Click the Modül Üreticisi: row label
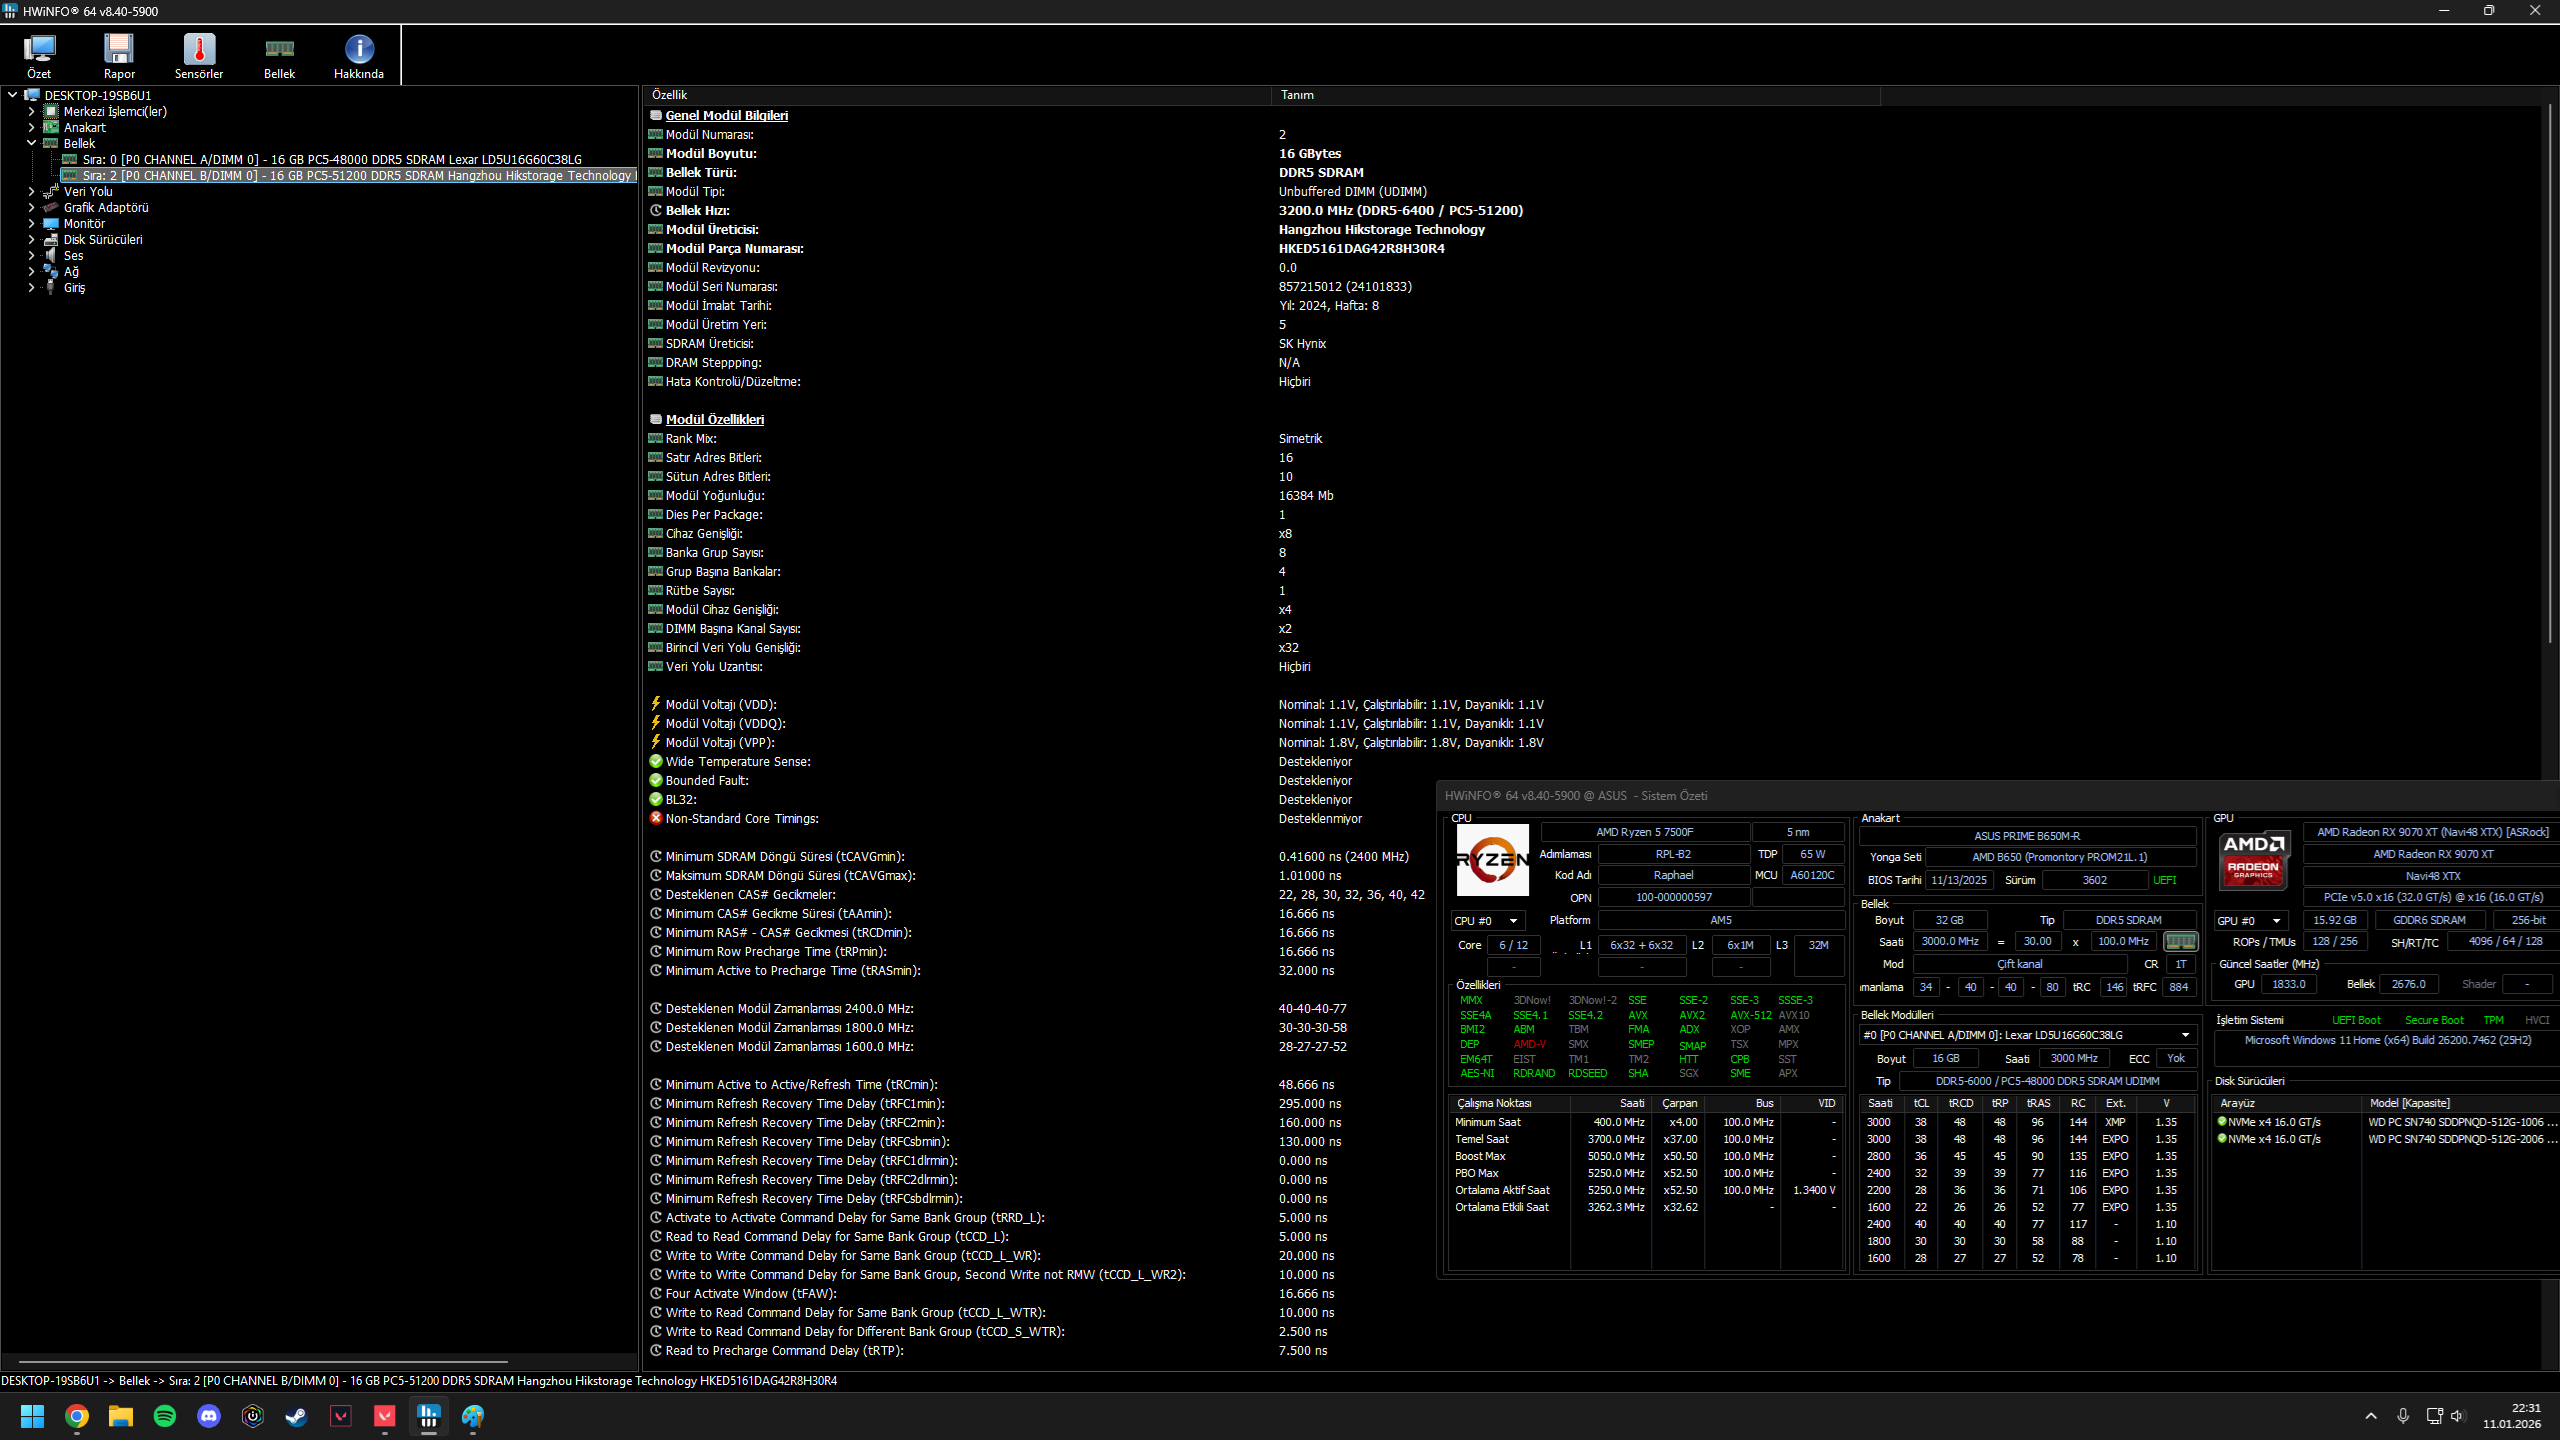Image resolution: width=2560 pixels, height=1440 pixels. click(x=712, y=229)
